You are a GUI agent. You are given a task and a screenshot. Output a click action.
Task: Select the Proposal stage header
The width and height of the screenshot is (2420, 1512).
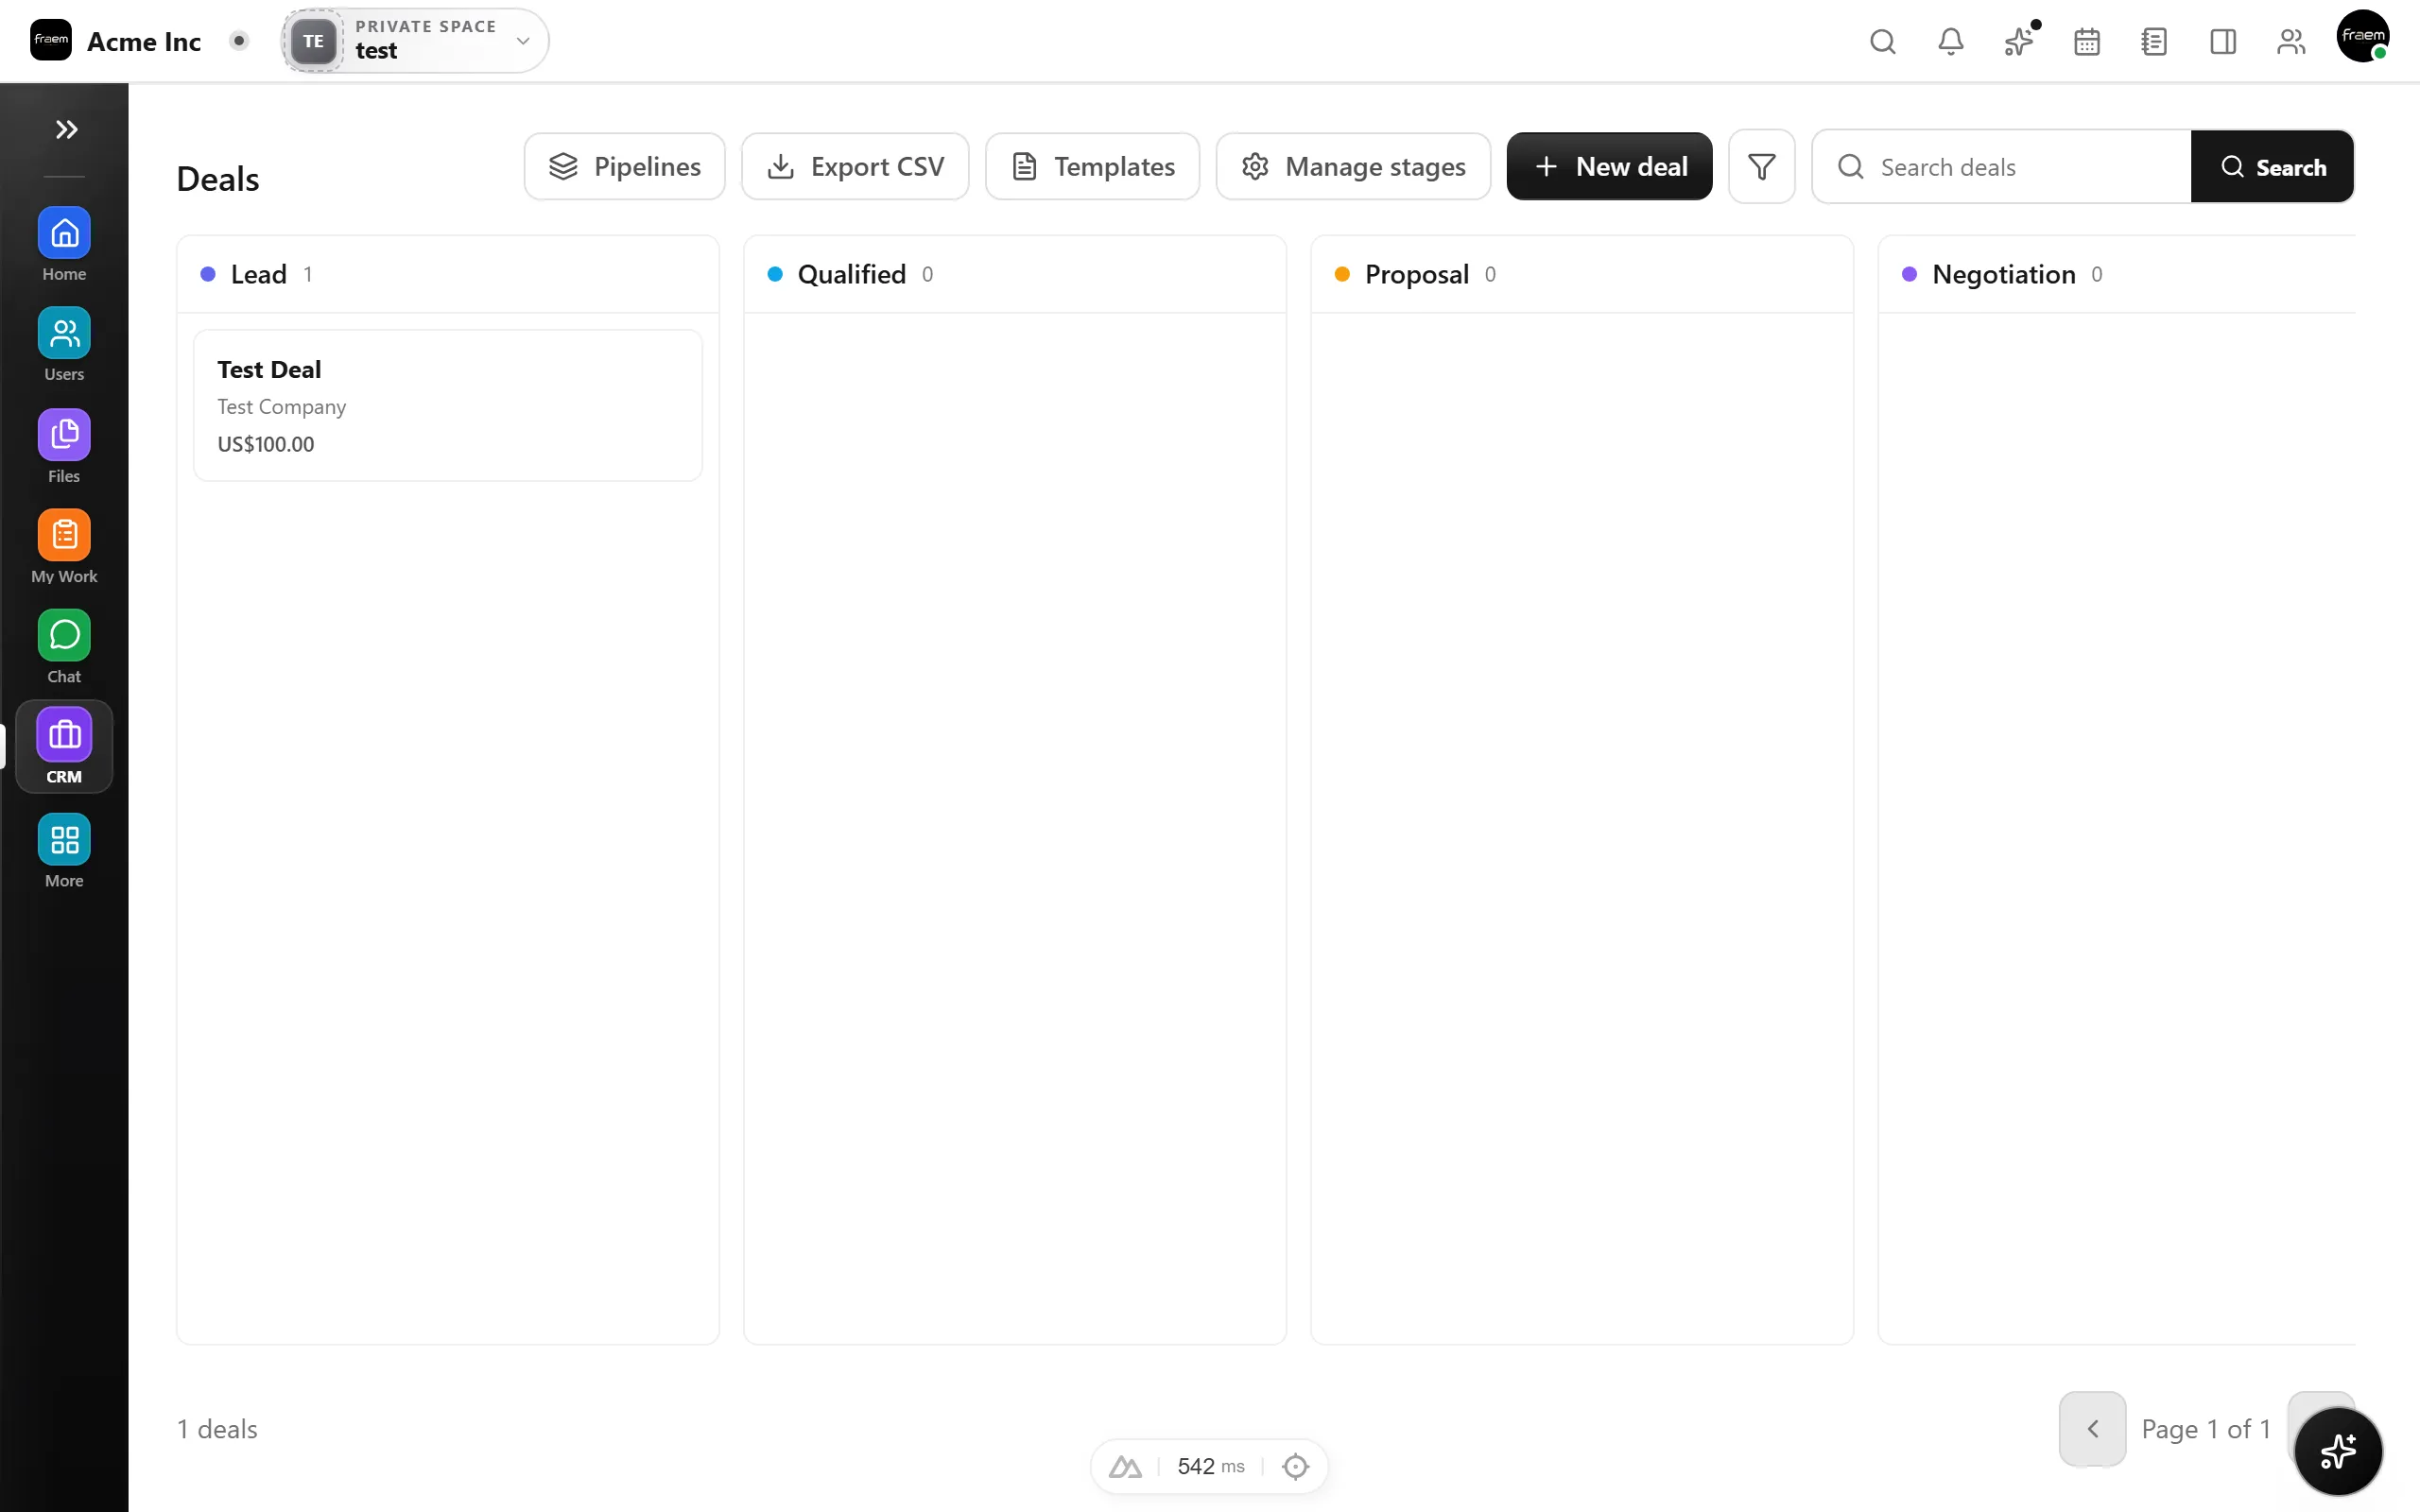pos(1582,274)
